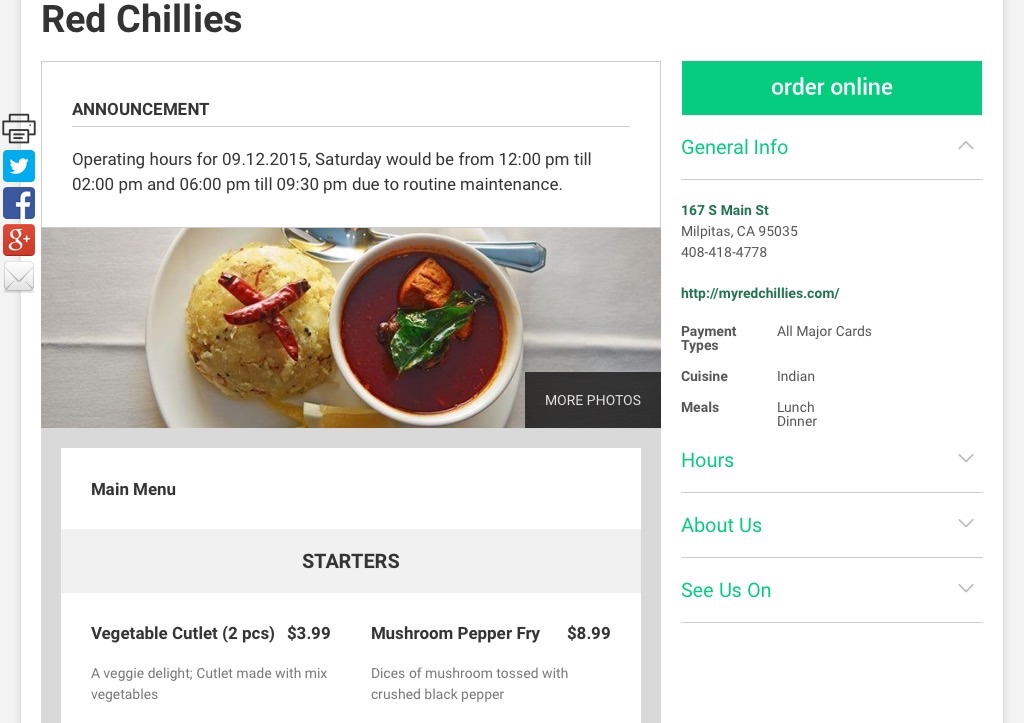Share via Google Plus icon

coord(19,240)
